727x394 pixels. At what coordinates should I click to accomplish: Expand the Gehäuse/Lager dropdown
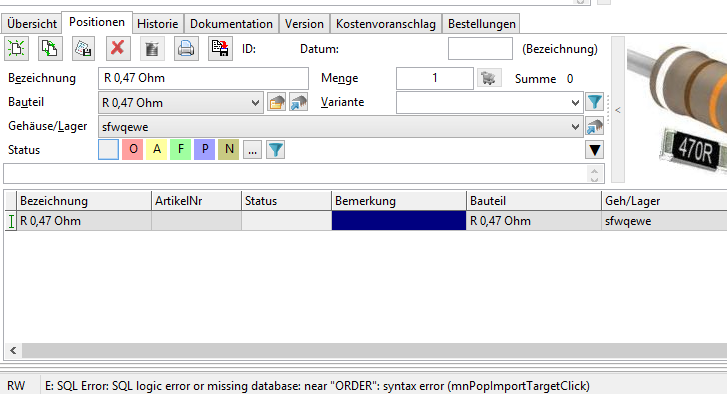pyautogui.click(x=575, y=127)
